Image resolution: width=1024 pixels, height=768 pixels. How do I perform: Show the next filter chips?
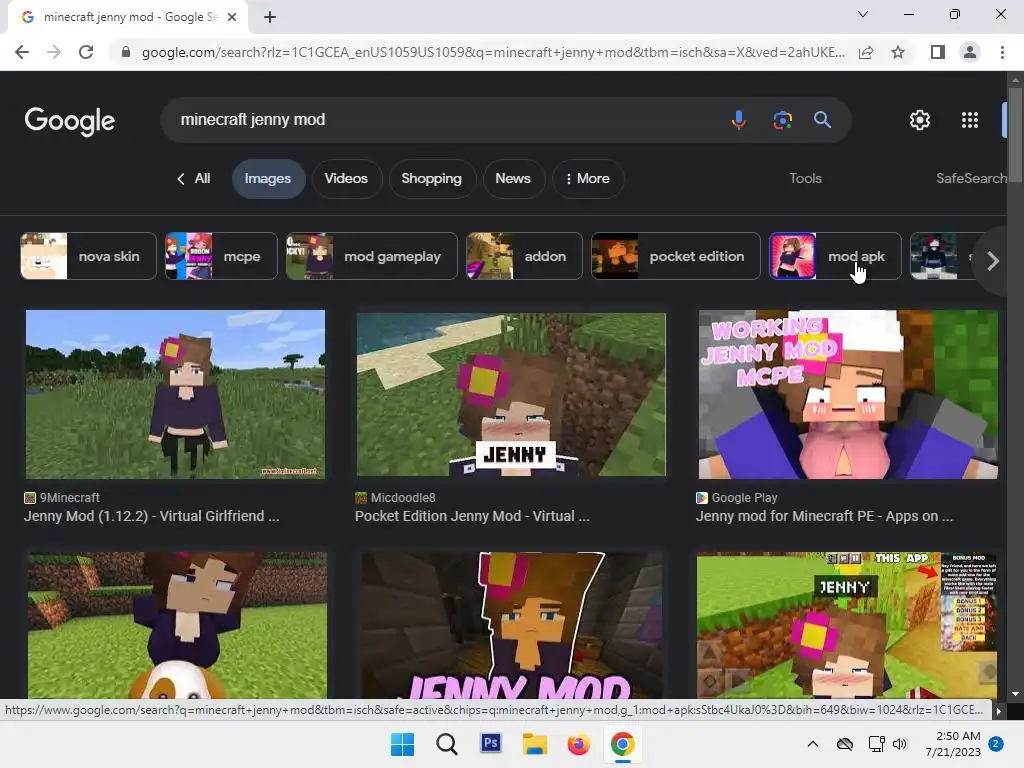(993, 261)
